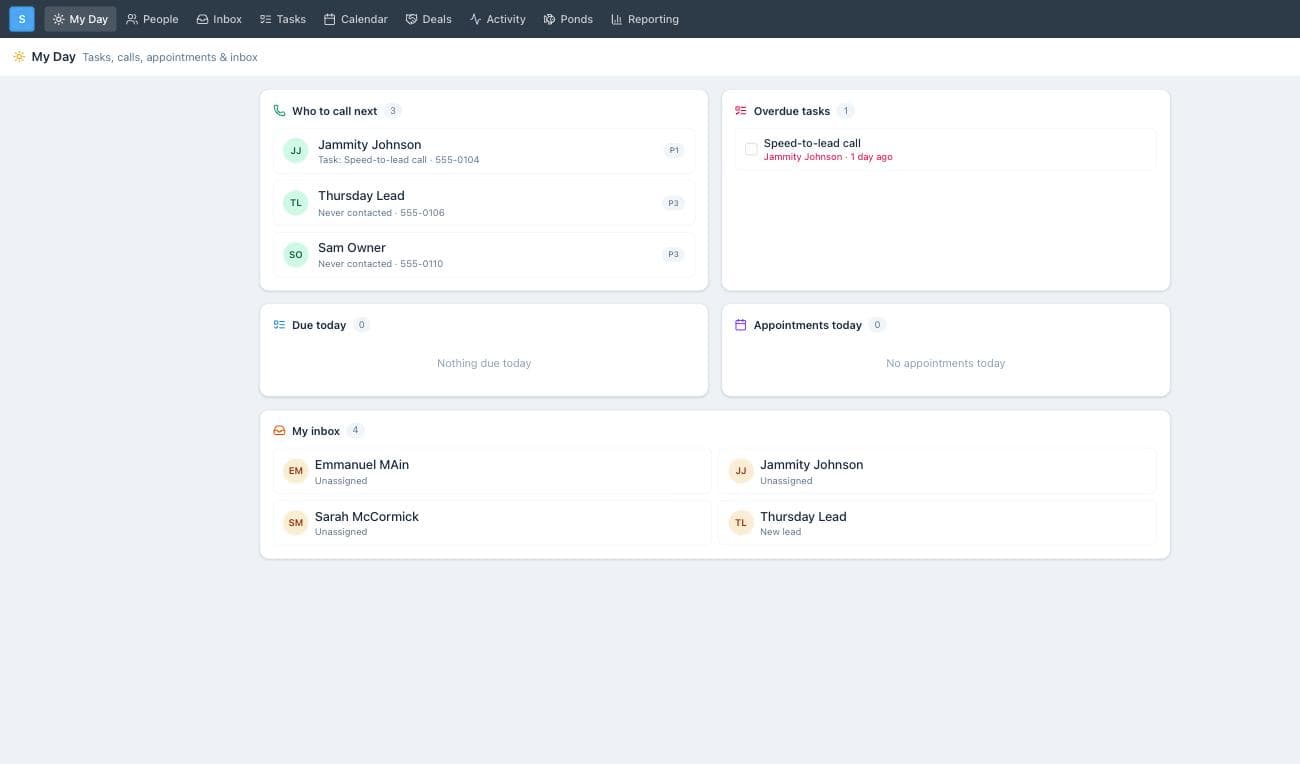Go to the Deals tab
Screen dimensions: 1300x764
[x=428, y=19]
